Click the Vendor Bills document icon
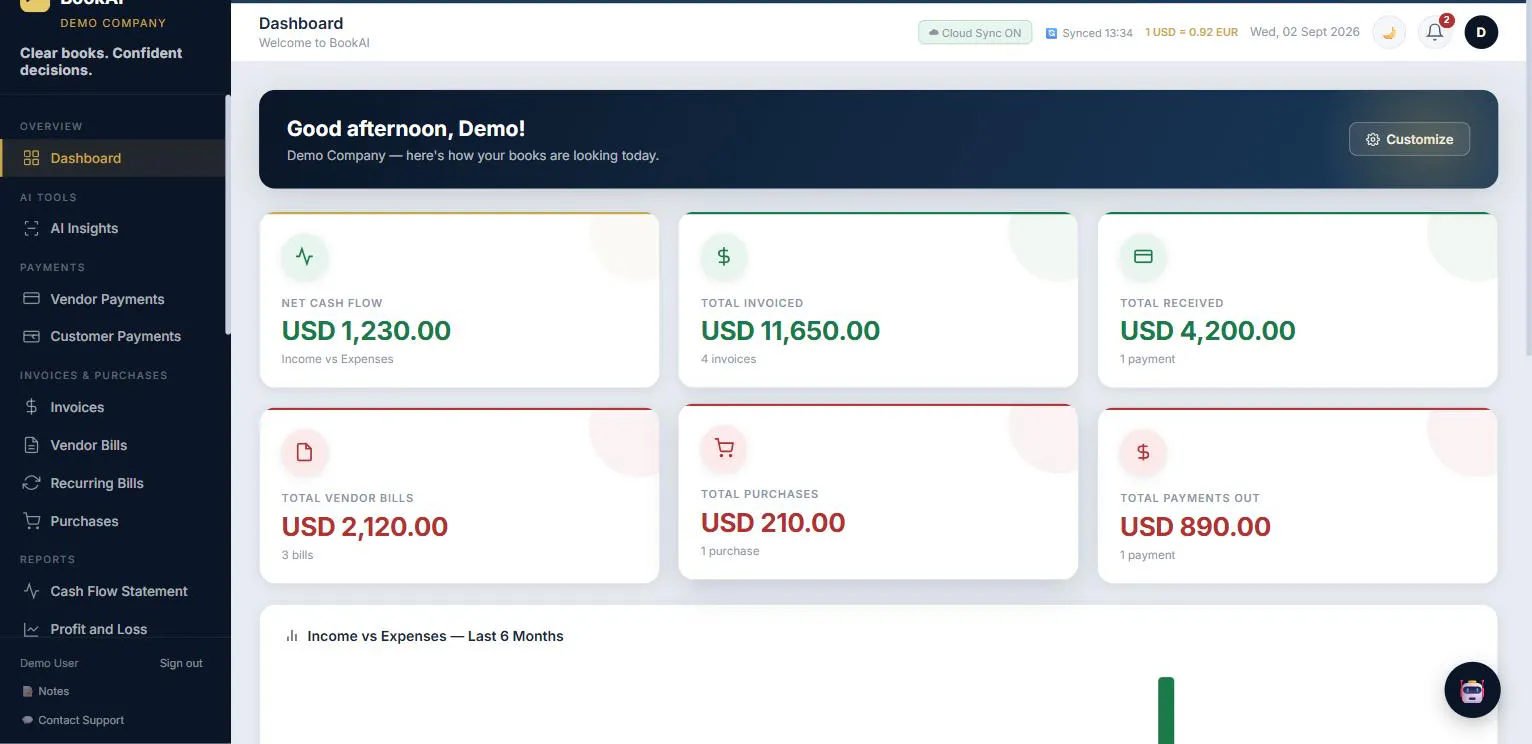Image resolution: width=1532 pixels, height=744 pixels. click(x=31, y=445)
